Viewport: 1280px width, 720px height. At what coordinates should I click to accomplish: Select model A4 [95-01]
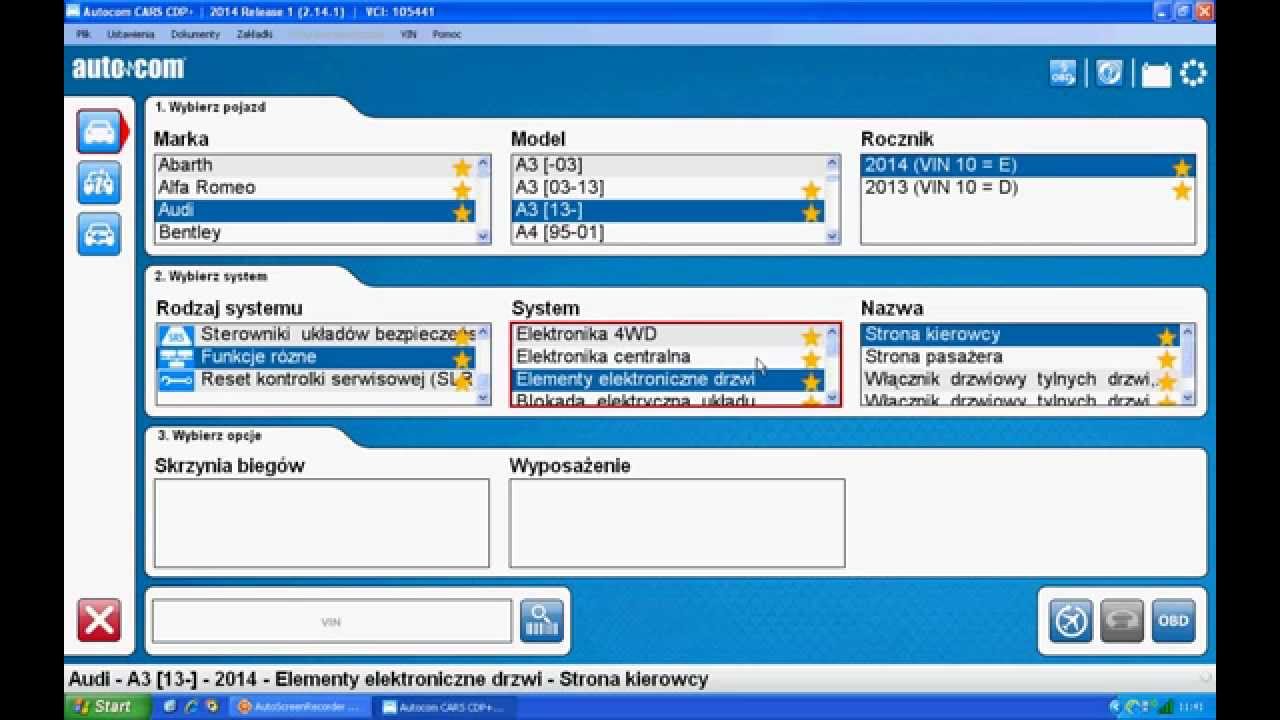pyautogui.click(x=668, y=233)
